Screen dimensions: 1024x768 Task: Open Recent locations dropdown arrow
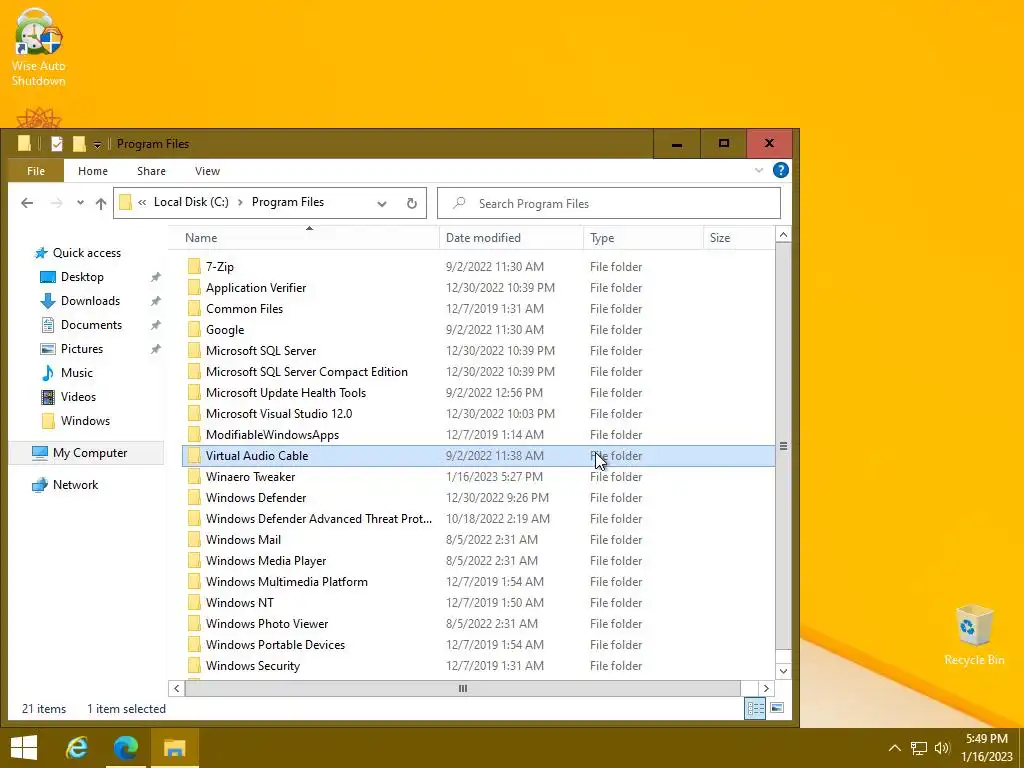80,203
